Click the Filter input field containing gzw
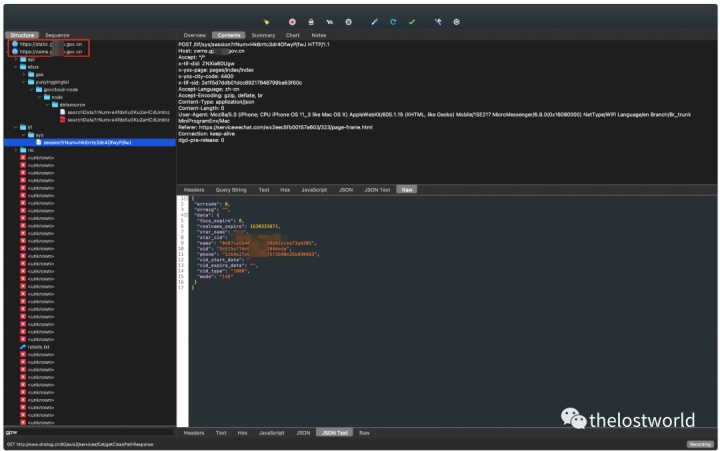Viewport: 720px width, 451px height. [x=90, y=432]
